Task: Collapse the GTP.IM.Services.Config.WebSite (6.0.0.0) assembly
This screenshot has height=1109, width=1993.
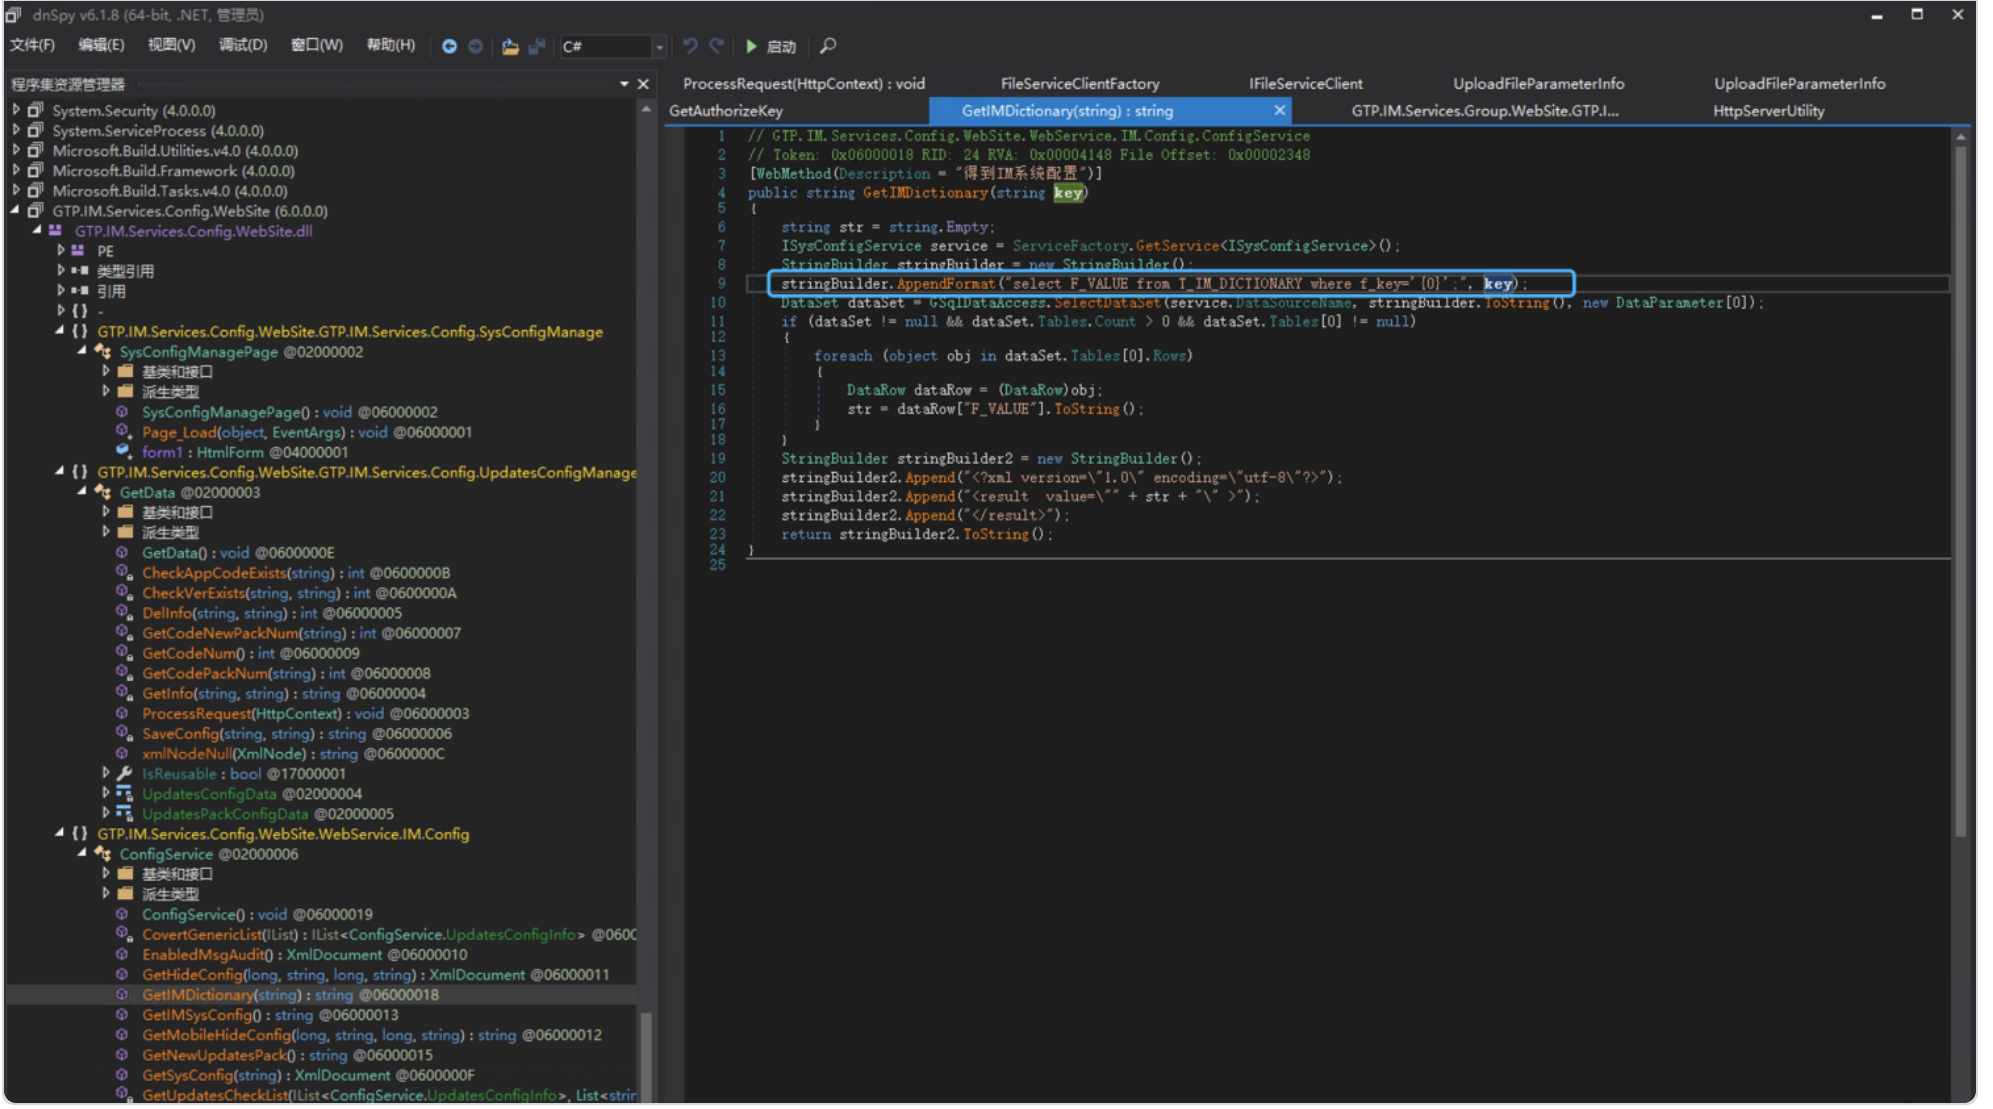Action: pos(16,211)
